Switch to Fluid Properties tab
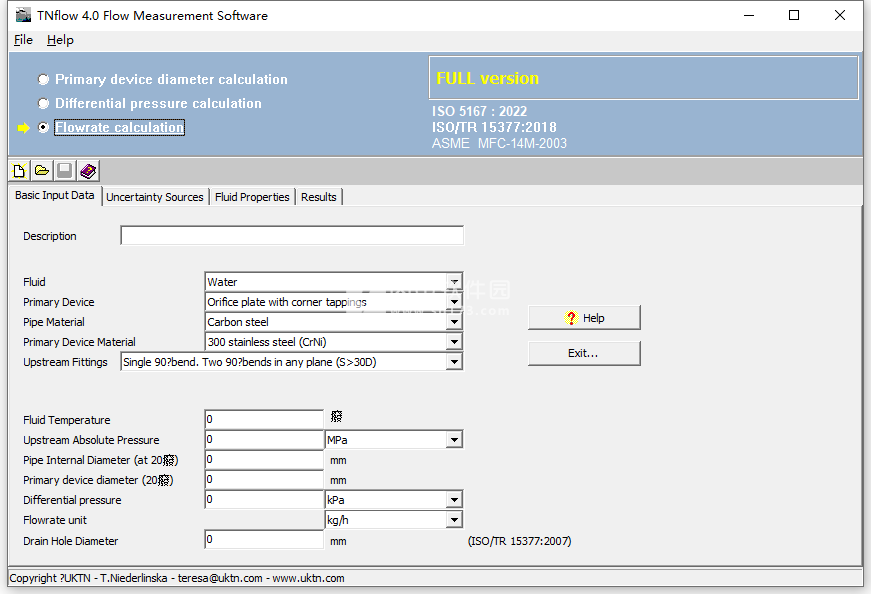This screenshot has height=594, width=871. click(252, 197)
